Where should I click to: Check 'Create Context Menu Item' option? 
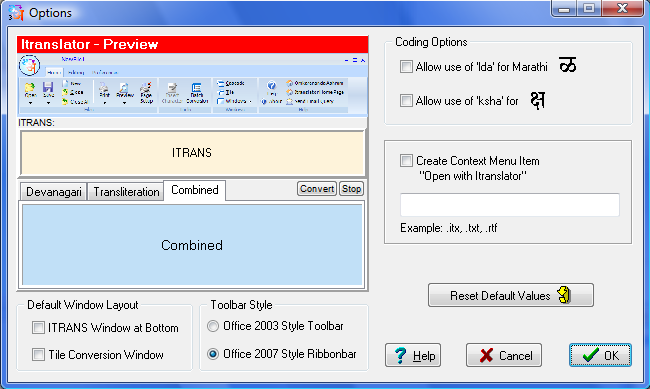pyautogui.click(x=406, y=160)
